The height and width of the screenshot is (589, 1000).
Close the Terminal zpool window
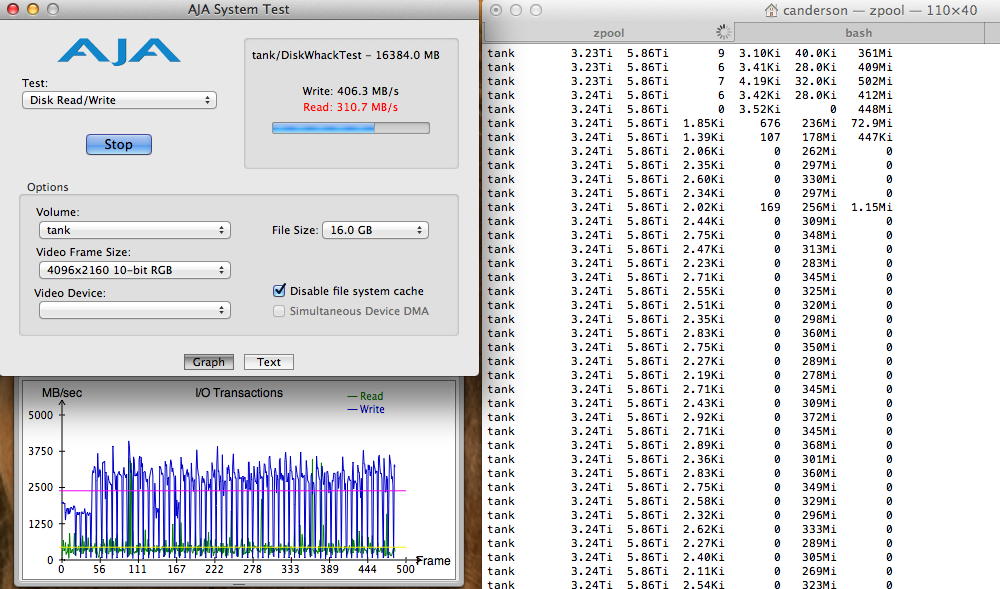coord(496,10)
